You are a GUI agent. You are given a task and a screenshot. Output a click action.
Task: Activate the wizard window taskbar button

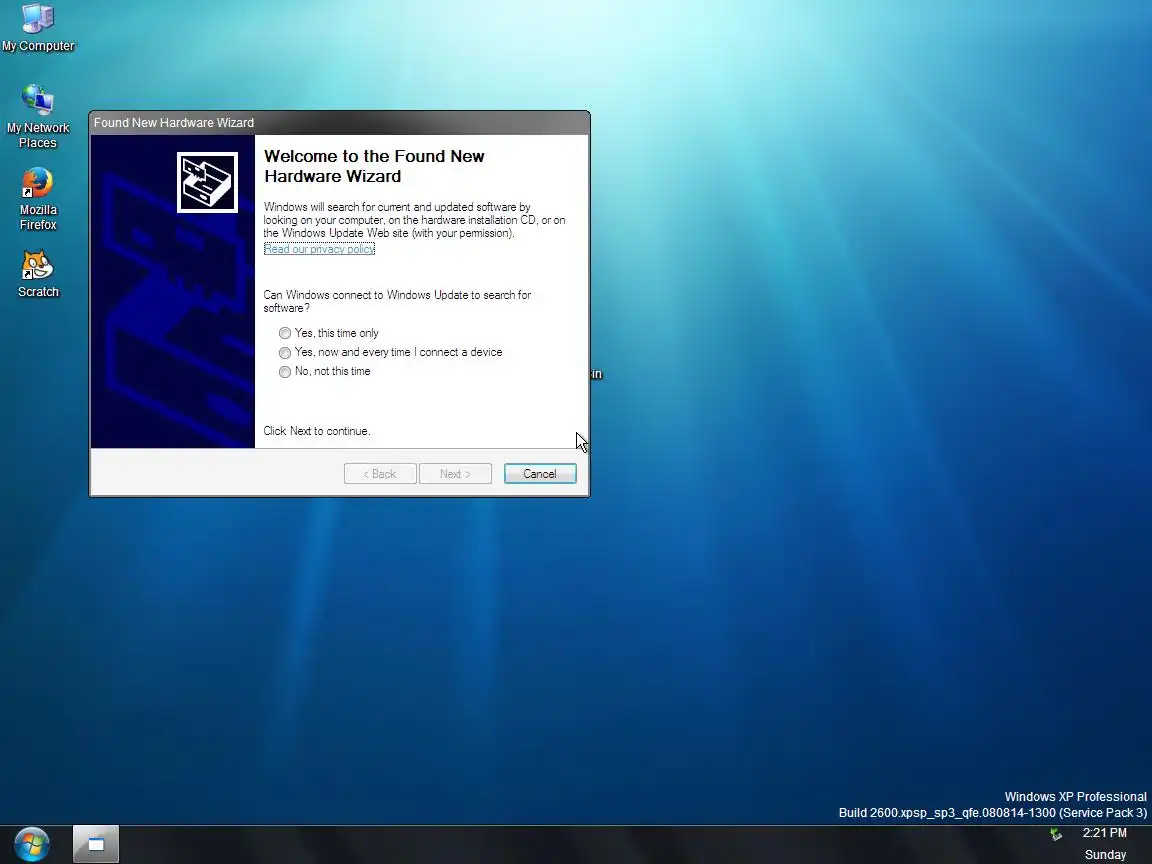click(96, 844)
